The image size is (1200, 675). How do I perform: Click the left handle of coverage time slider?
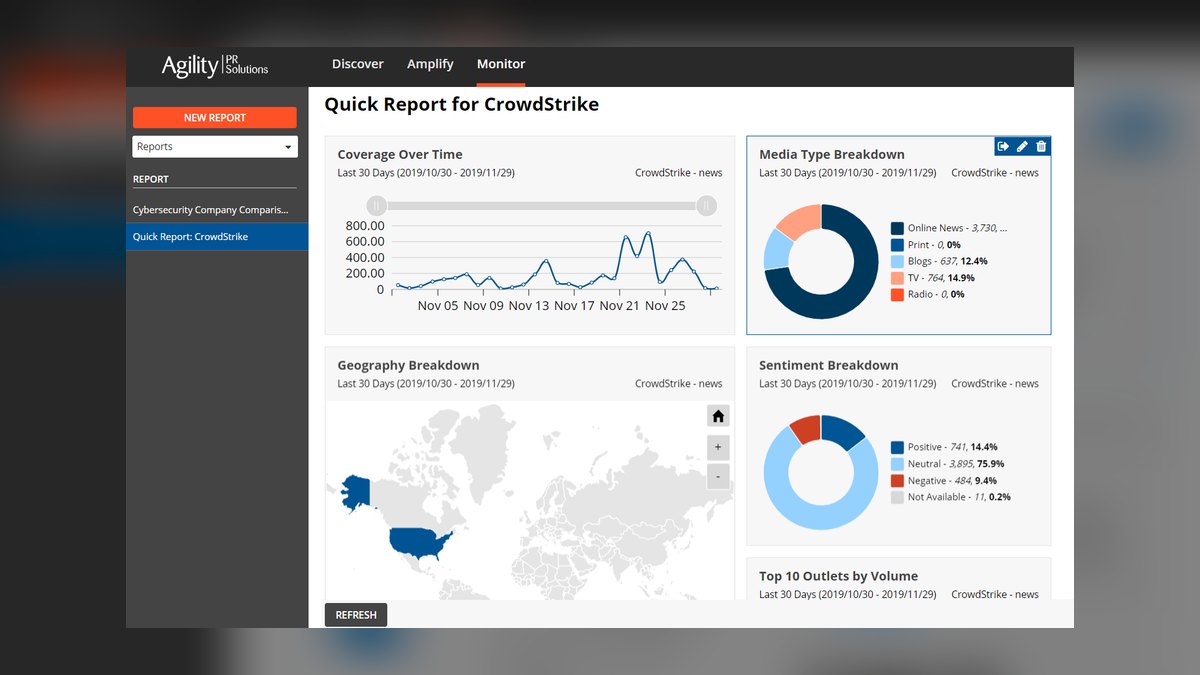(376, 206)
